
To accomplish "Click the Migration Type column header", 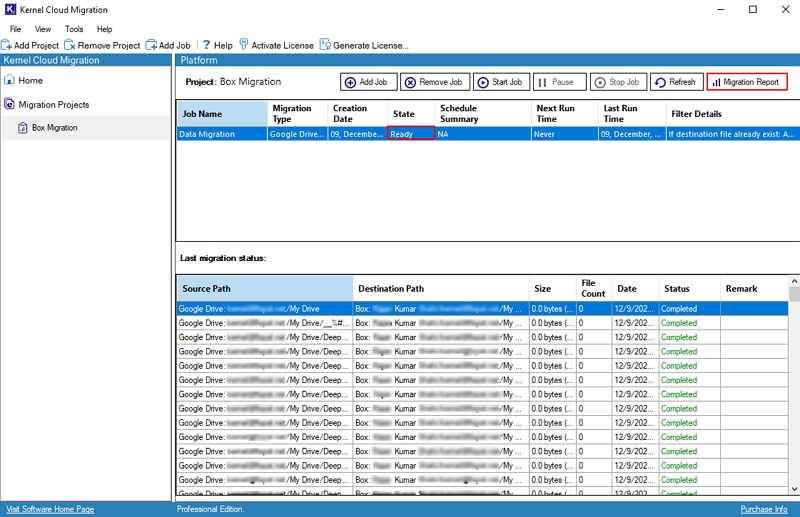I will pyautogui.click(x=297, y=113).
